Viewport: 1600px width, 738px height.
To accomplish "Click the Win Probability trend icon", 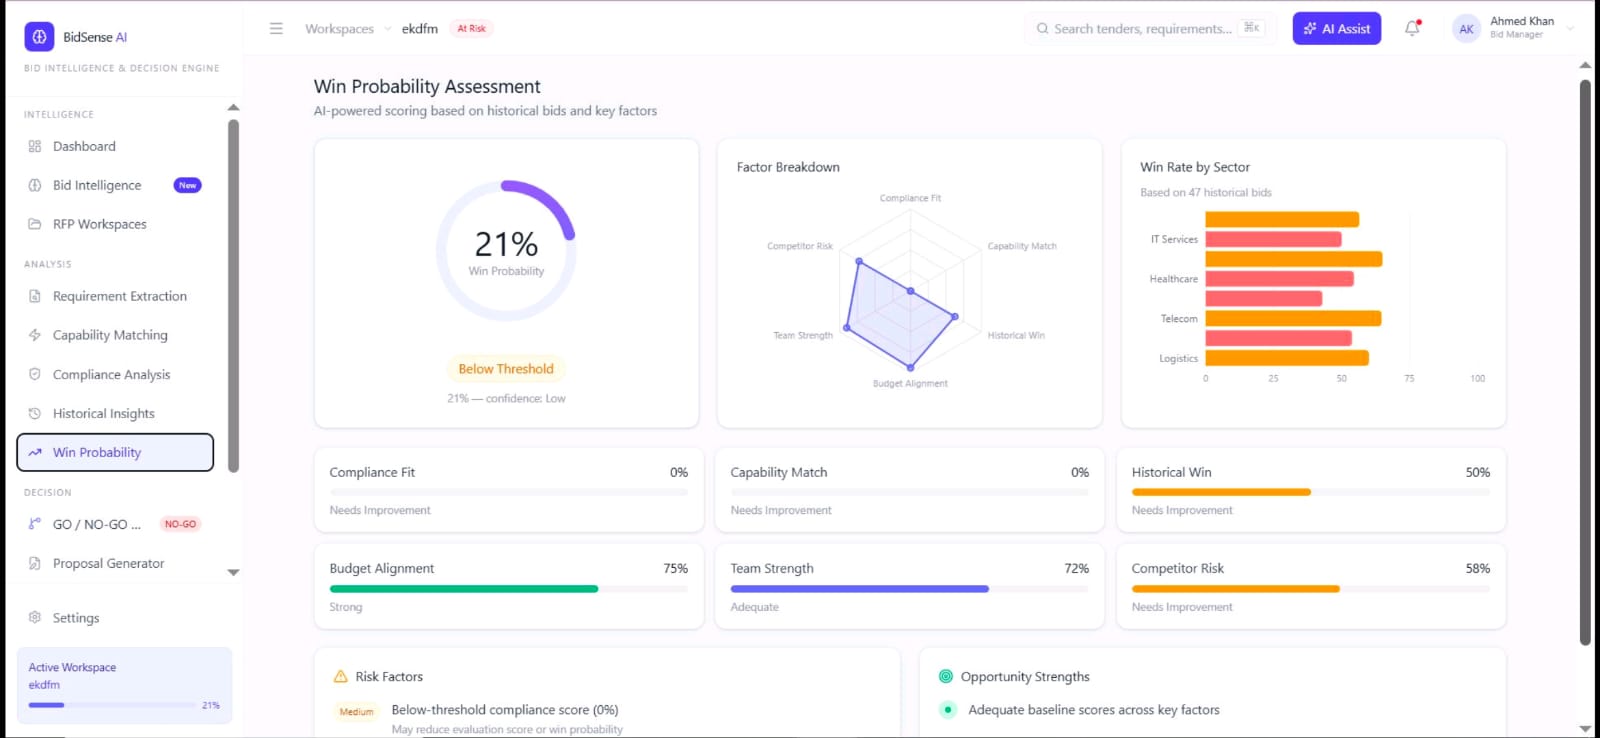I will (x=35, y=452).
